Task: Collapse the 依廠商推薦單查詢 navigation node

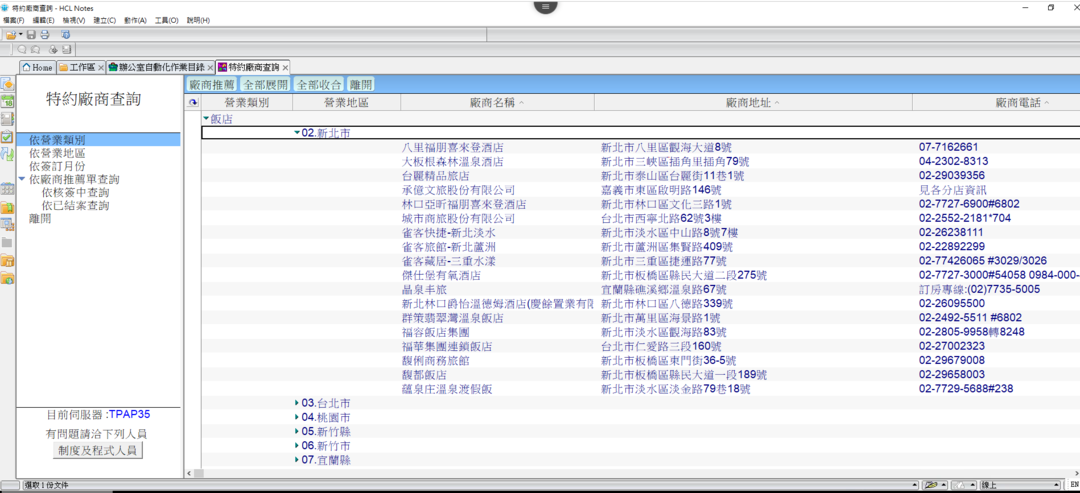Action: [22, 180]
